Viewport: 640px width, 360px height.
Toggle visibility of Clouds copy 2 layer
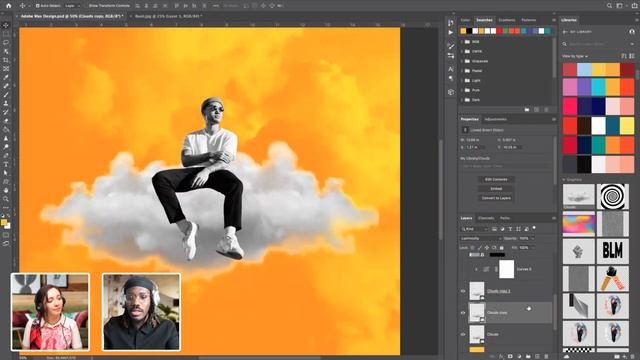pyautogui.click(x=463, y=291)
